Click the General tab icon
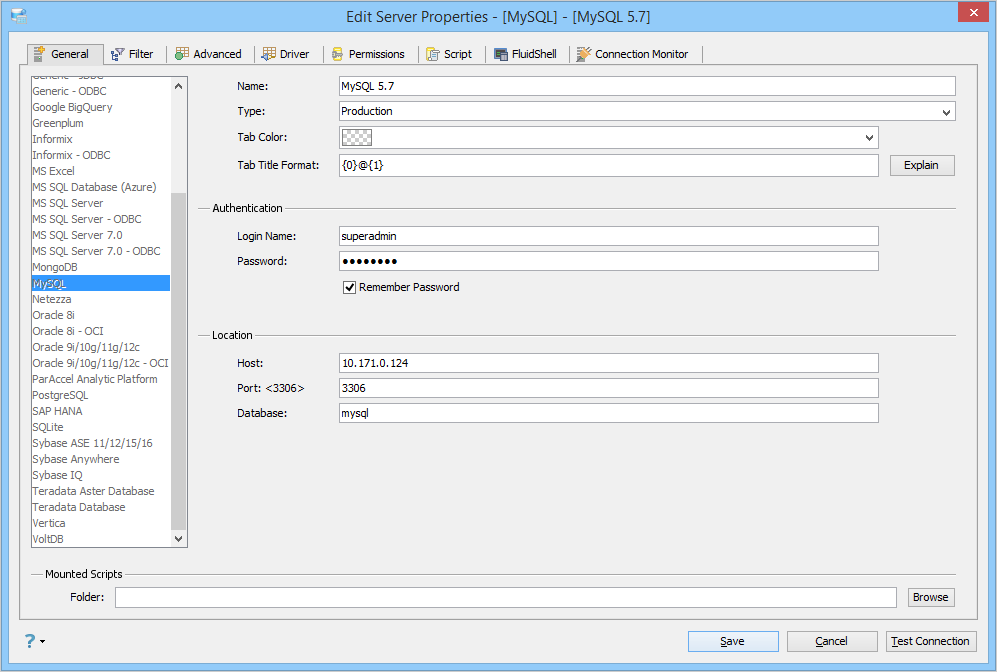This screenshot has width=997, height=672. click(40, 54)
